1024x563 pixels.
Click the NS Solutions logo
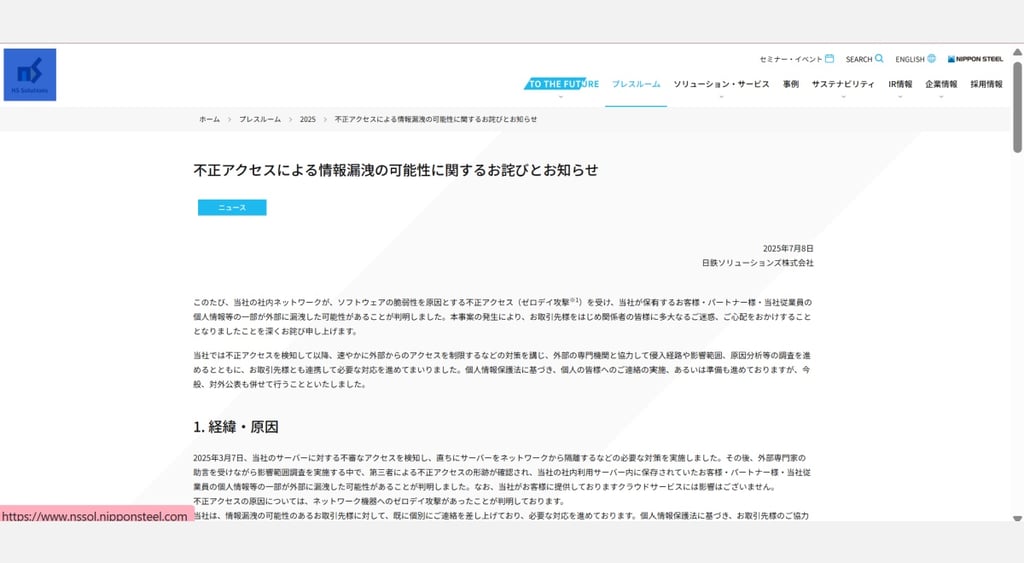point(30,74)
